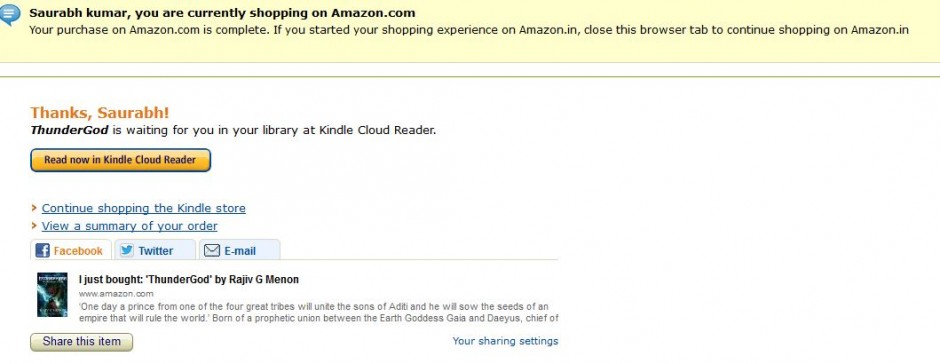Click the Twitter bird icon
The image size is (940, 364).
coord(126,251)
